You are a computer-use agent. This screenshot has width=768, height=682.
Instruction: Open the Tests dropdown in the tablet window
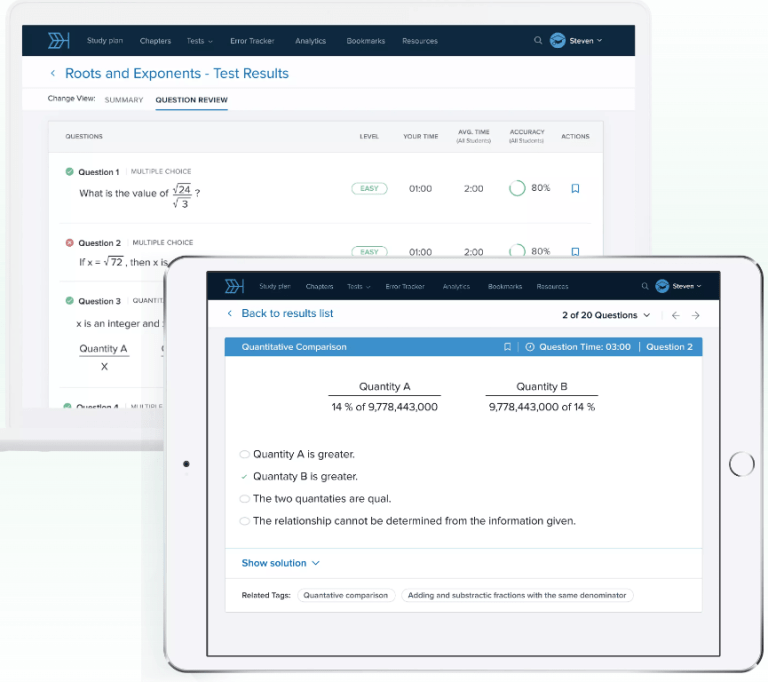pyautogui.click(x=359, y=287)
